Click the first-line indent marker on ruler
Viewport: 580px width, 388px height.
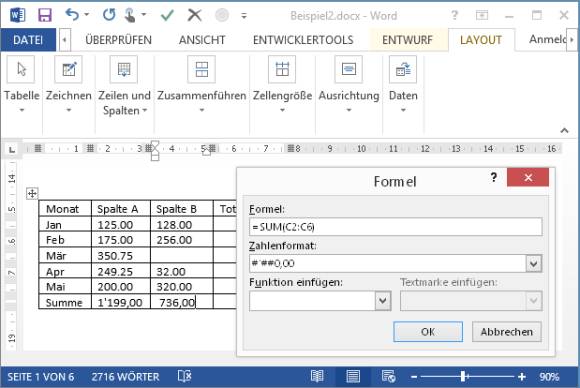coord(155,145)
